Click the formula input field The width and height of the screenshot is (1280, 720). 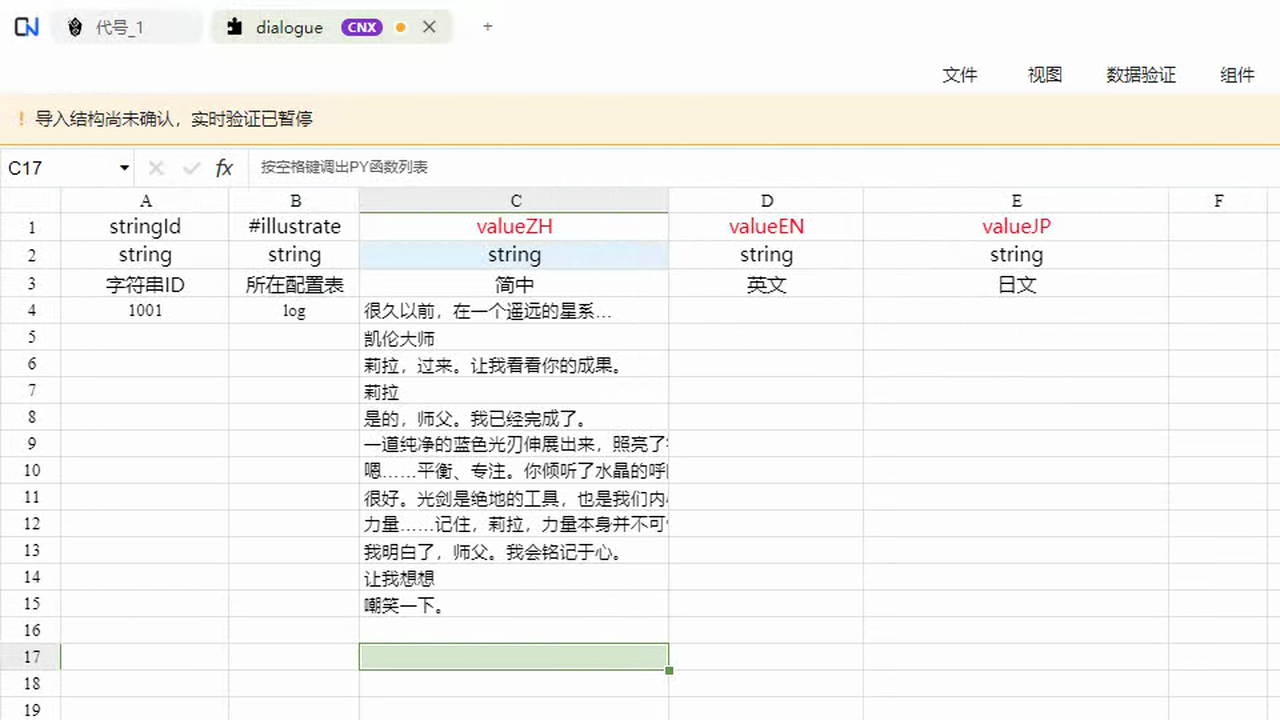click(764, 168)
